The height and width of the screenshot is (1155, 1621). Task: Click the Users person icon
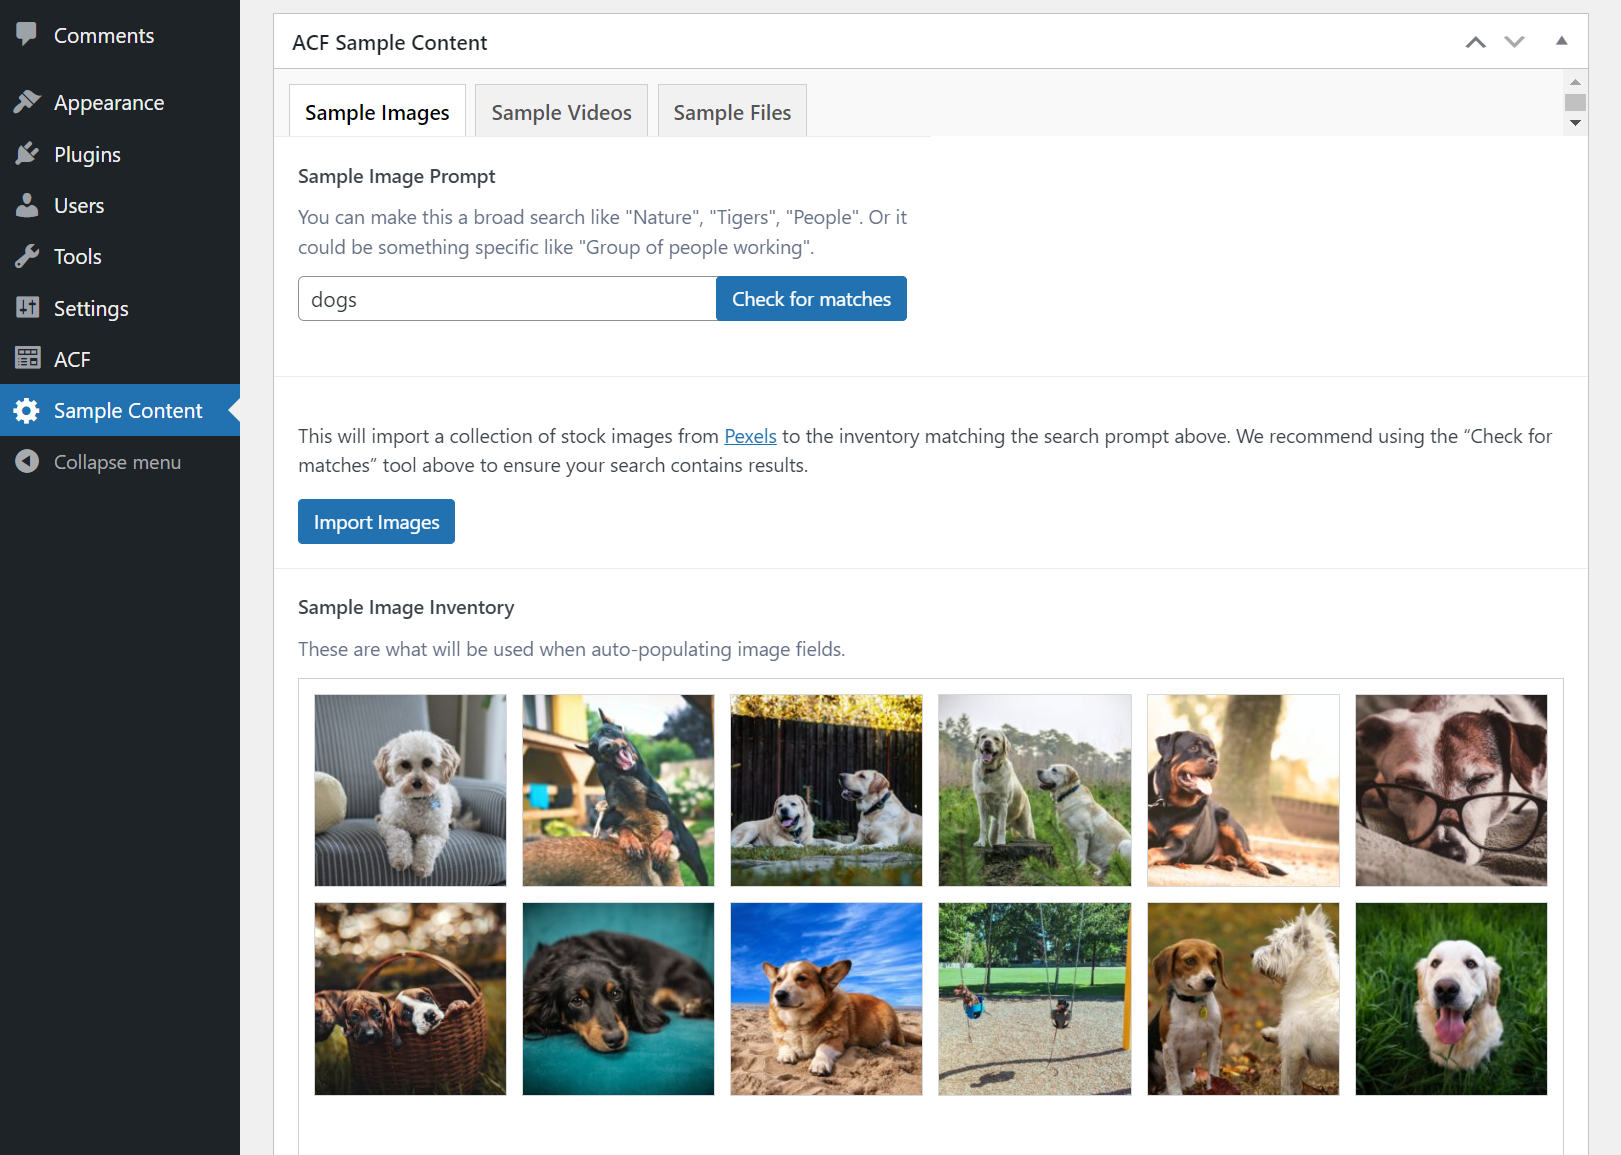(27, 205)
